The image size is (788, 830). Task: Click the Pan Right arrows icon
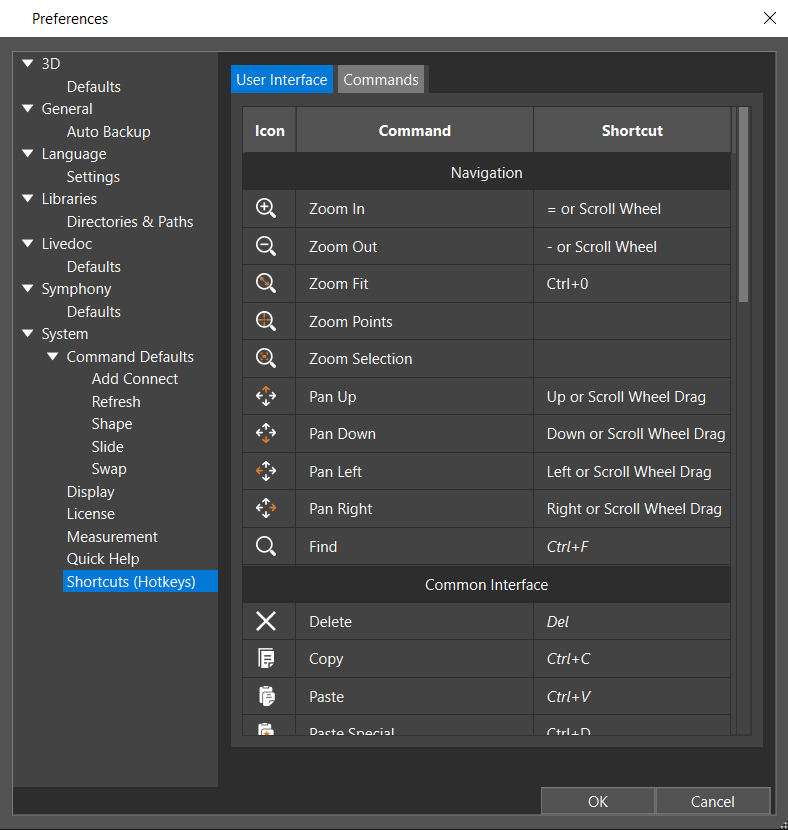click(266, 508)
